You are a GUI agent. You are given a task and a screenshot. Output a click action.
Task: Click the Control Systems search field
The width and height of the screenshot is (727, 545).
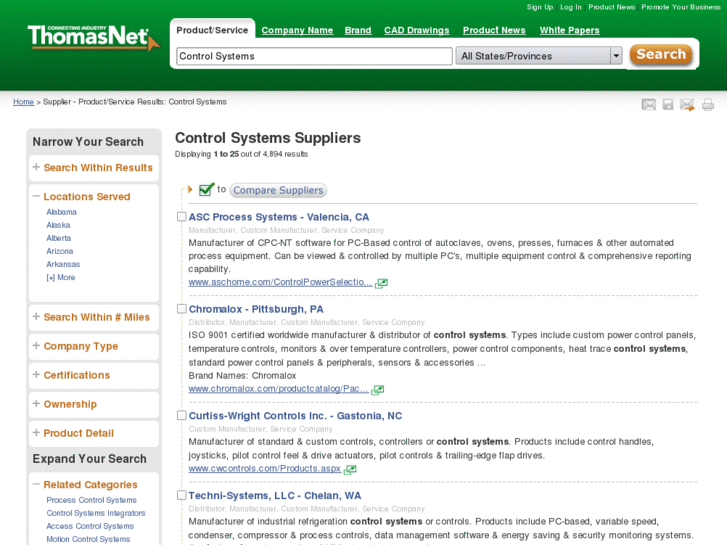click(314, 56)
